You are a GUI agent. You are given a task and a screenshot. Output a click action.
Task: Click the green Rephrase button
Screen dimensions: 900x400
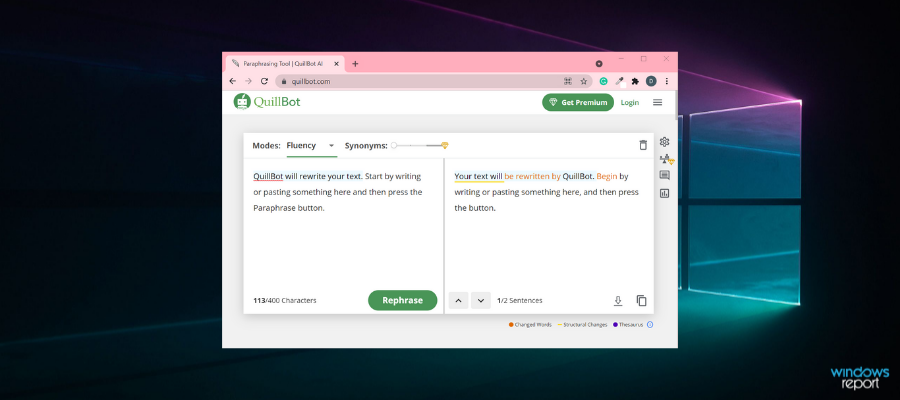402,300
